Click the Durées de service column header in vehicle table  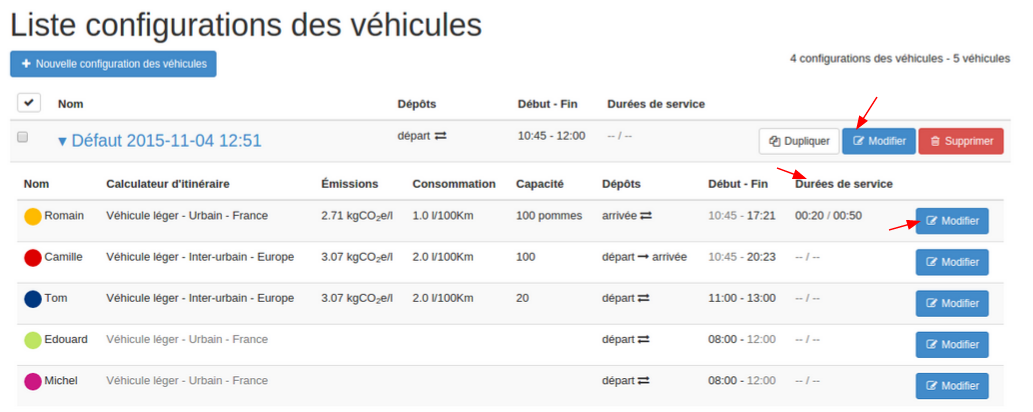[843, 184]
